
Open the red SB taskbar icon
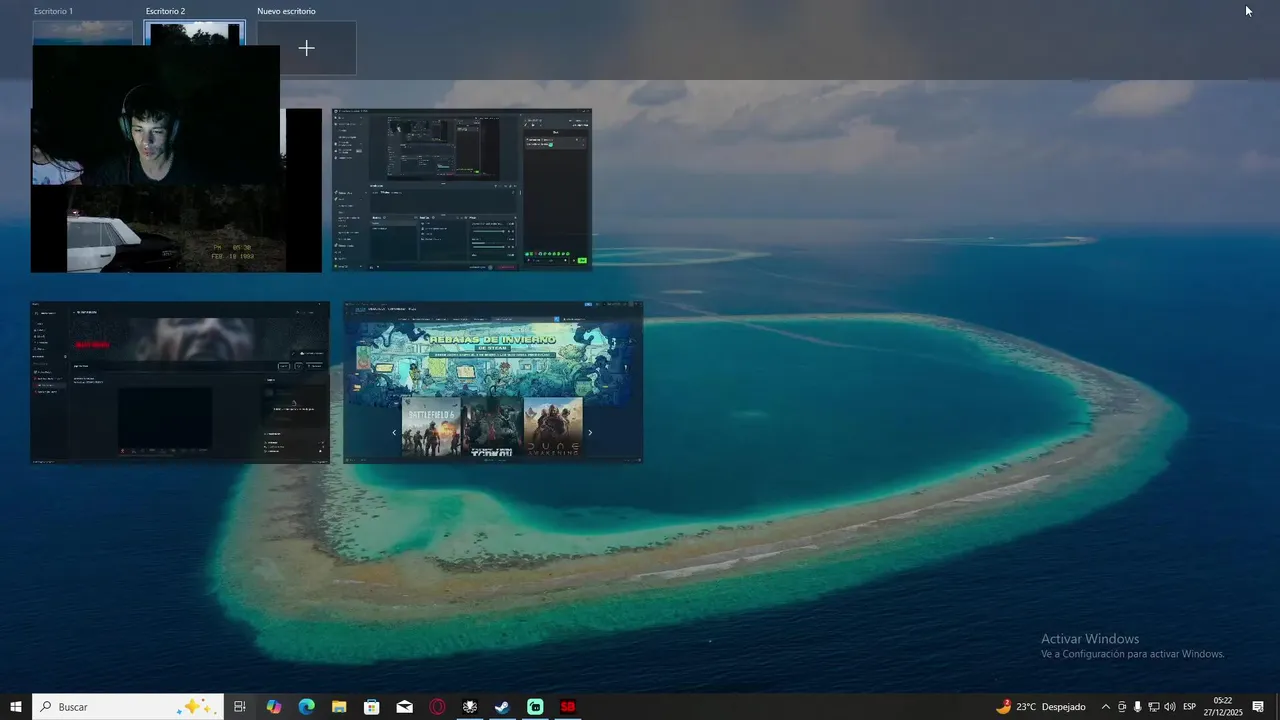(568, 707)
